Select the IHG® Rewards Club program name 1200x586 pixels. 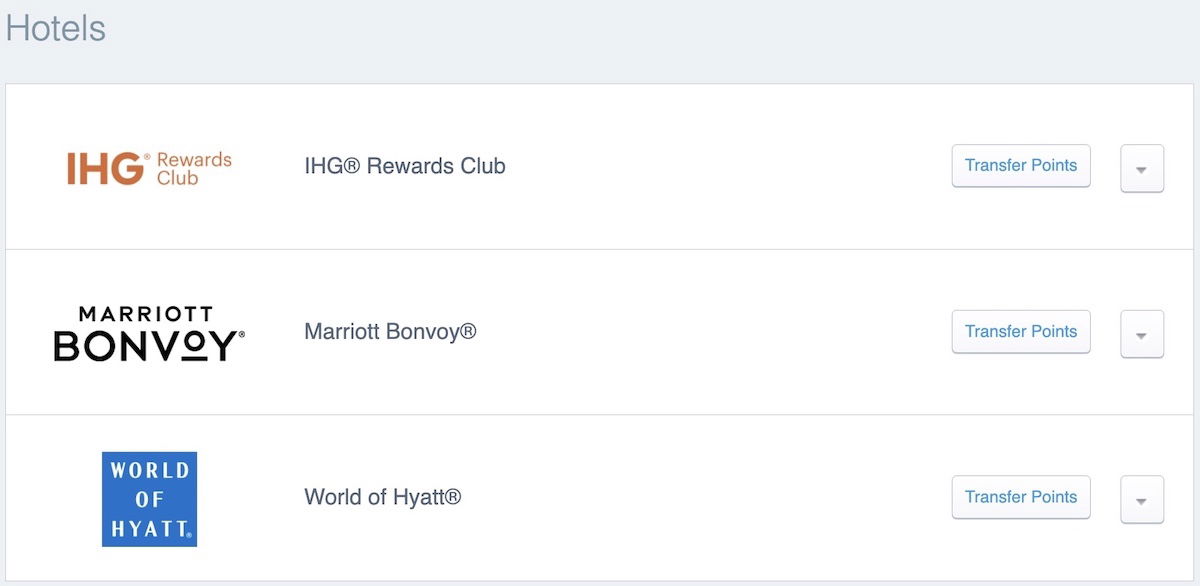click(x=405, y=166)
